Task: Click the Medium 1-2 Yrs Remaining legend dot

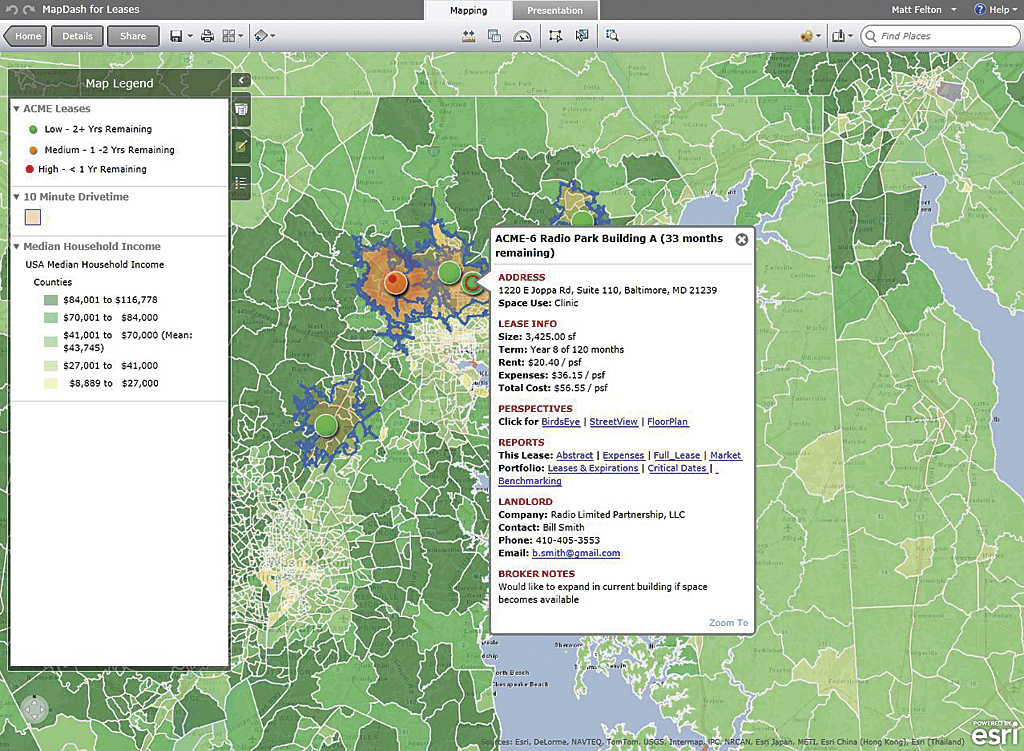Action: point(33,150)
